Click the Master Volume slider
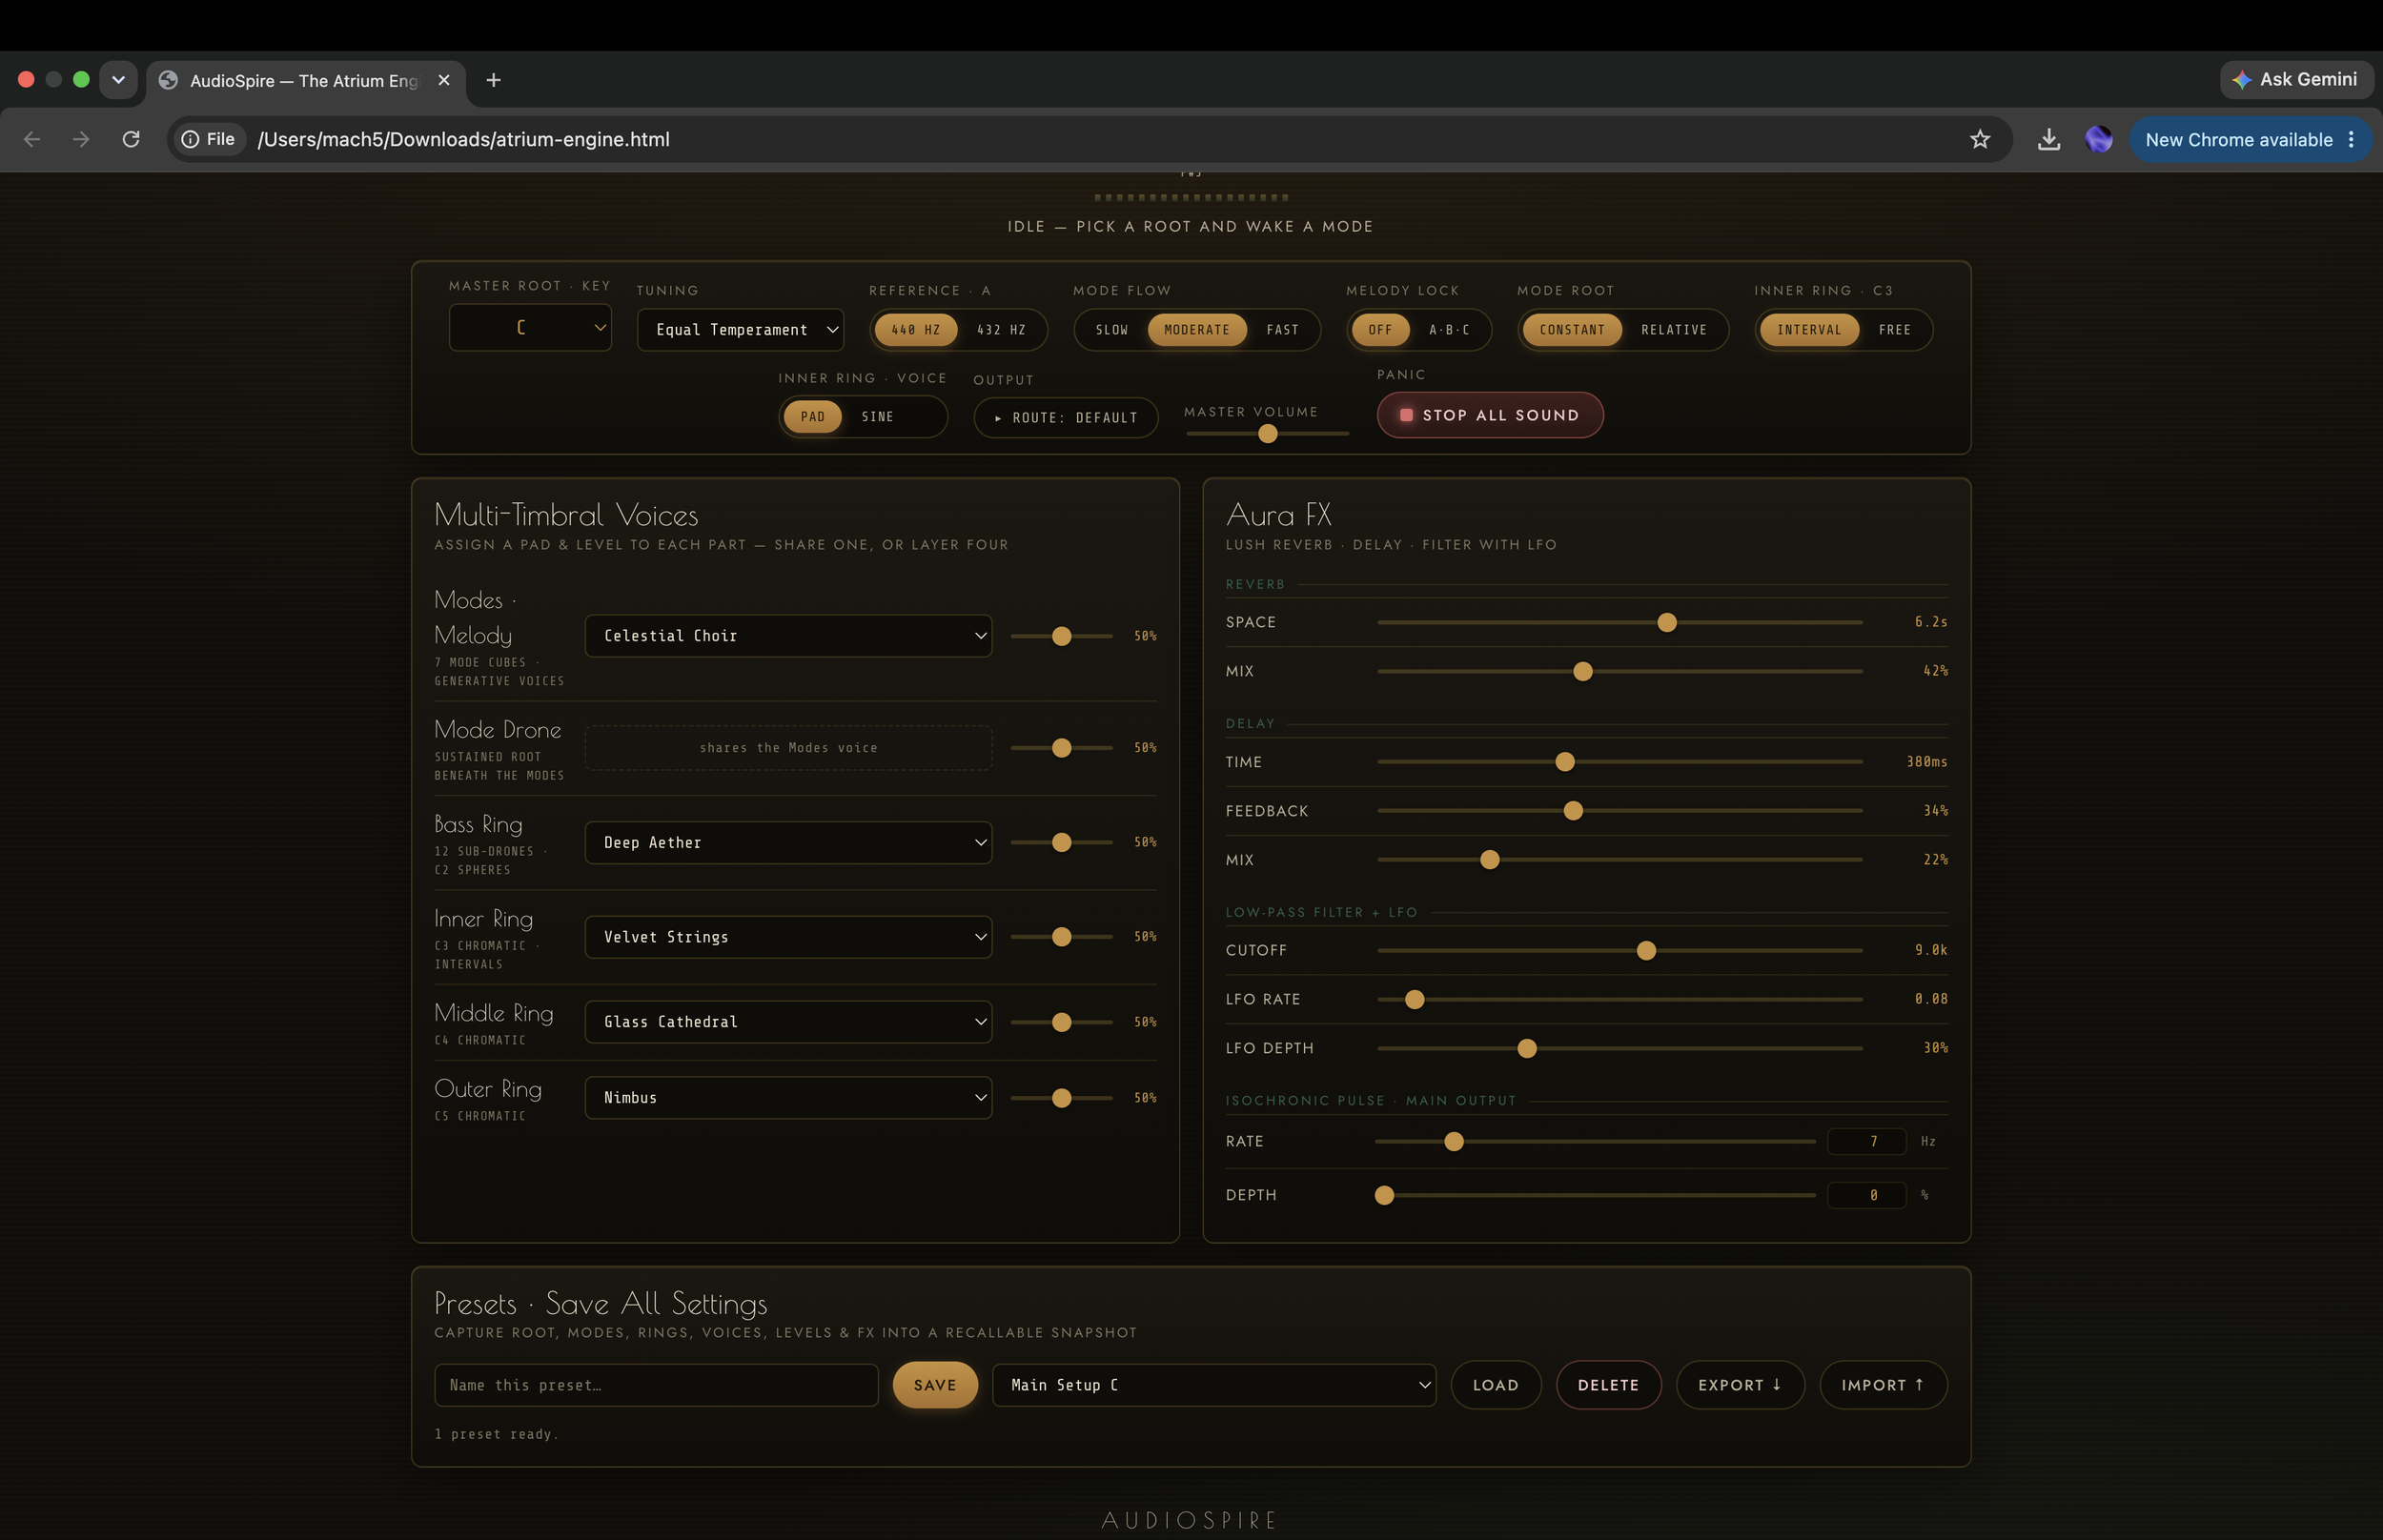The height and width of the screenshot is (1540, 2383). tap(1267, 434)
